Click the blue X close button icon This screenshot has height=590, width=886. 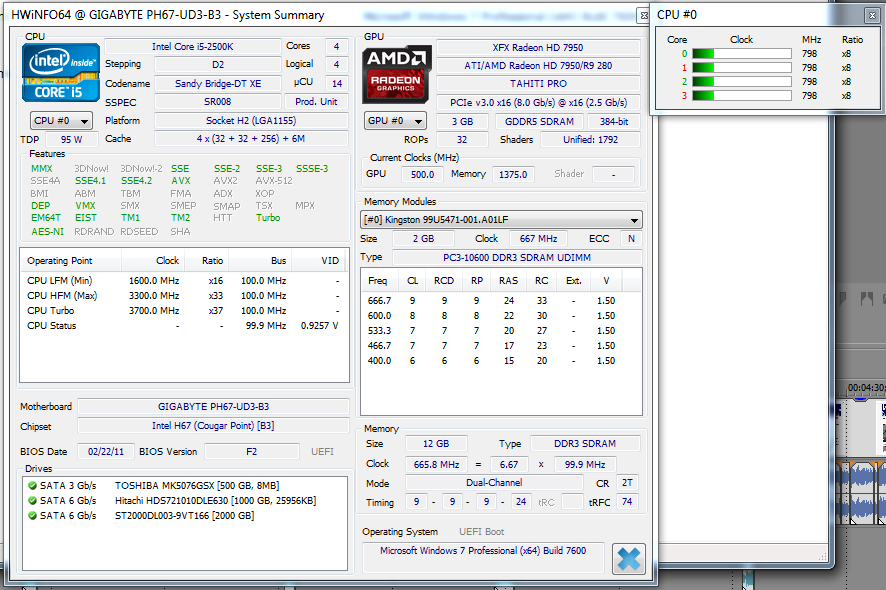(x=629, y=559)
